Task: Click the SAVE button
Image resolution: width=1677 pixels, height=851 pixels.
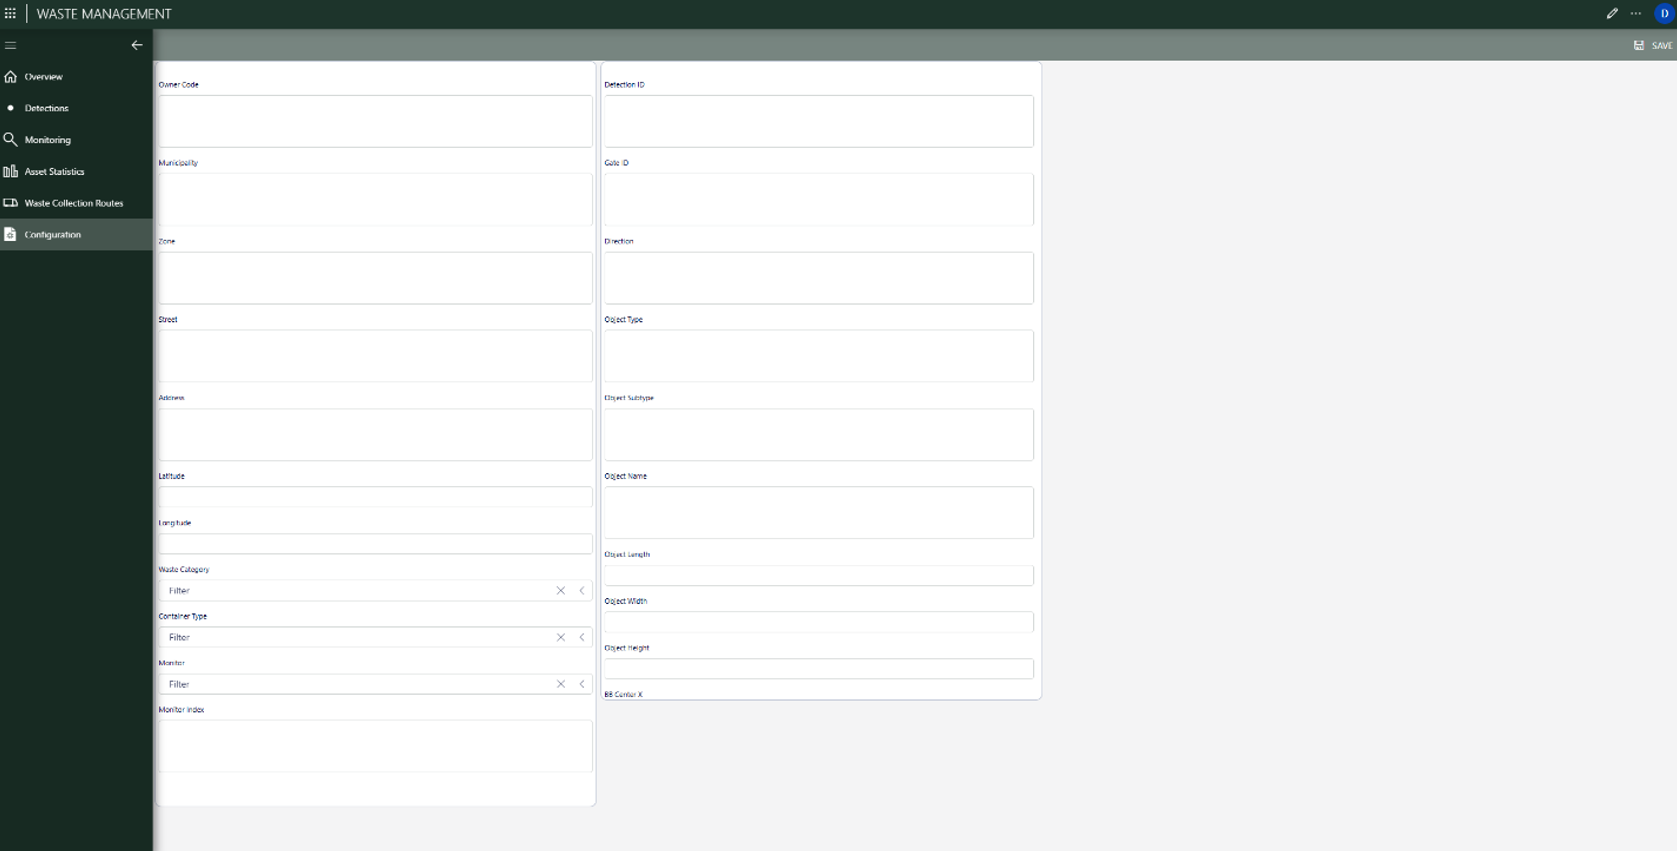Action: pyautogui.click(x=1653, y=46)
